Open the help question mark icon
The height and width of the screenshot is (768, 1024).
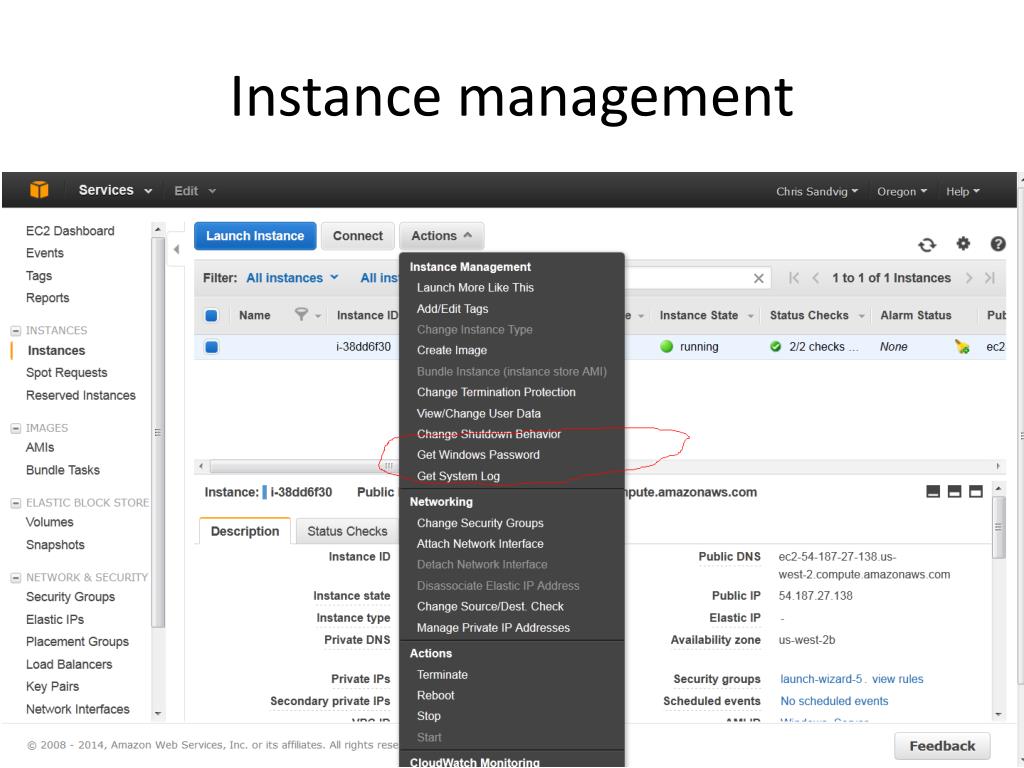click(998, 244)
